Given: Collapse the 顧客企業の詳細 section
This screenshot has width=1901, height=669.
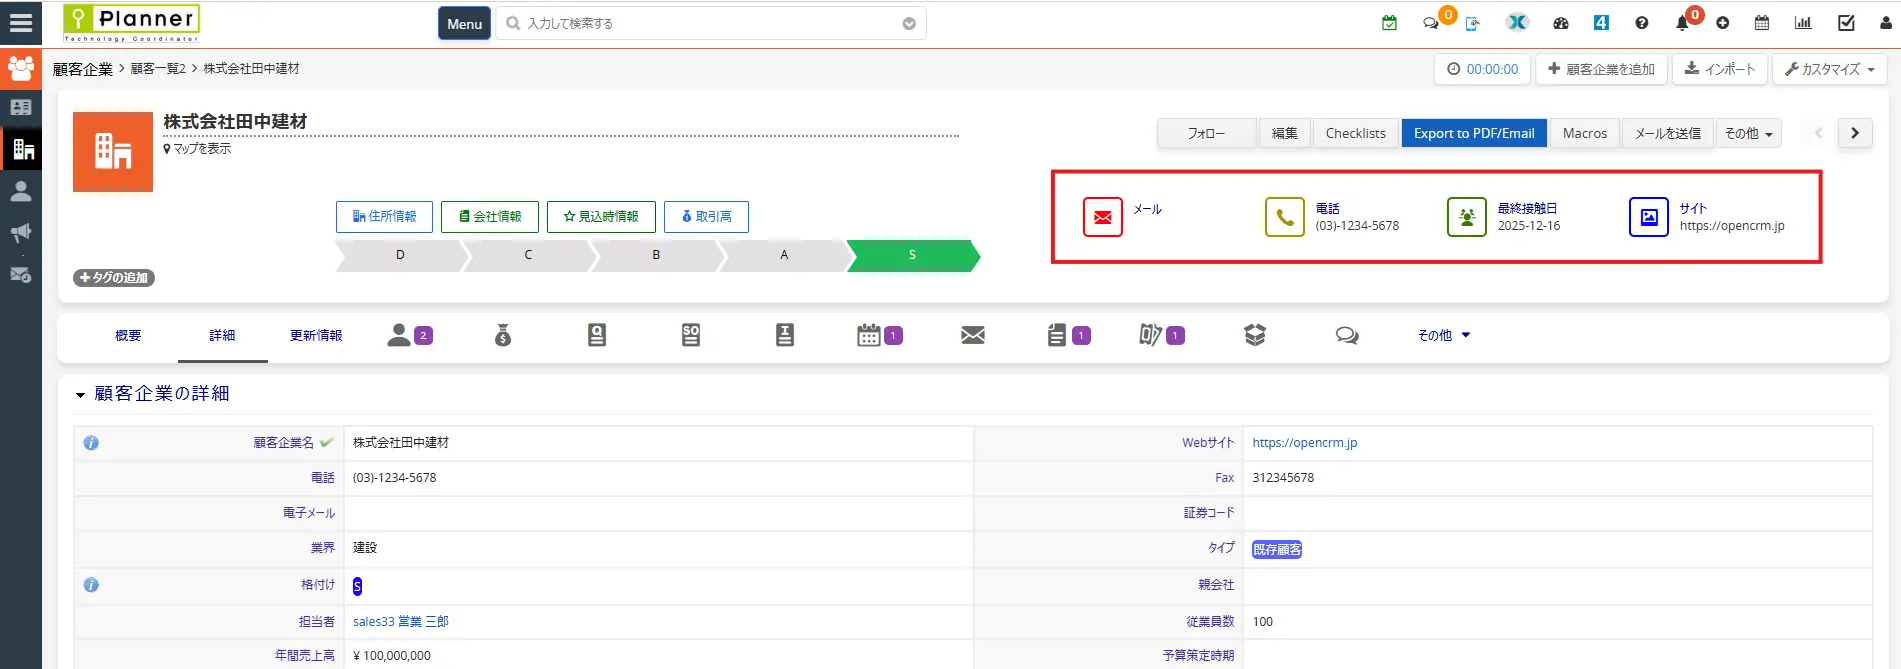Looking at the screenshot, I should (x=80, y=395).
